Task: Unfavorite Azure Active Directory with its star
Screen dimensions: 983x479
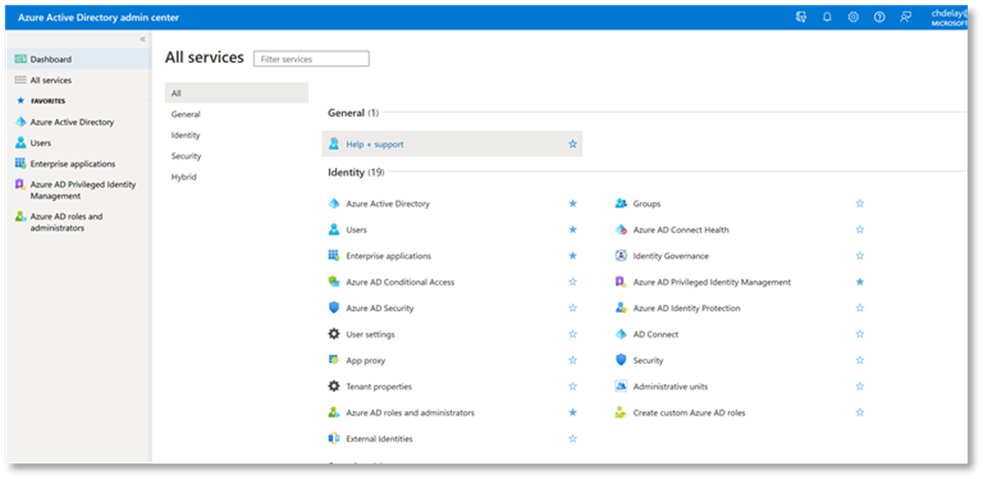Action: point(572,204)
